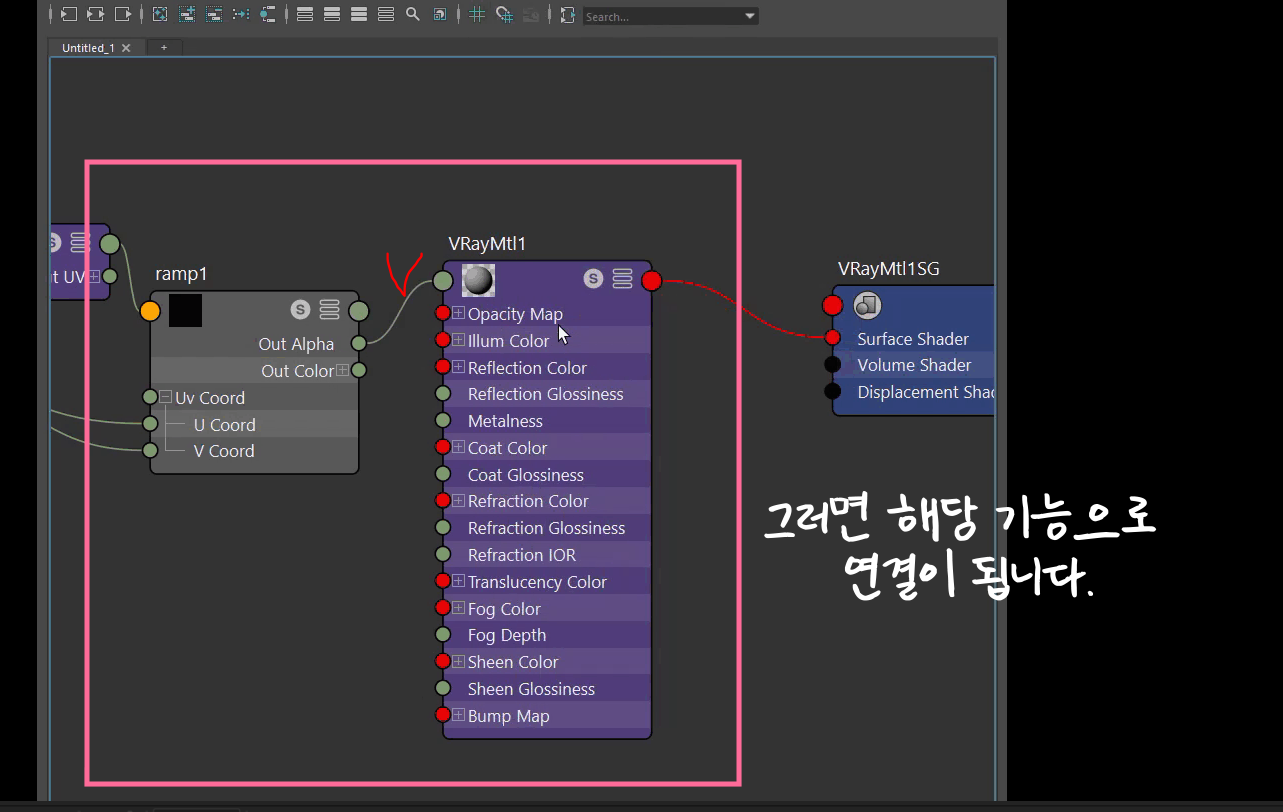
Task: Click the graph hierarchy layout icon
Action: coord(268,14)
